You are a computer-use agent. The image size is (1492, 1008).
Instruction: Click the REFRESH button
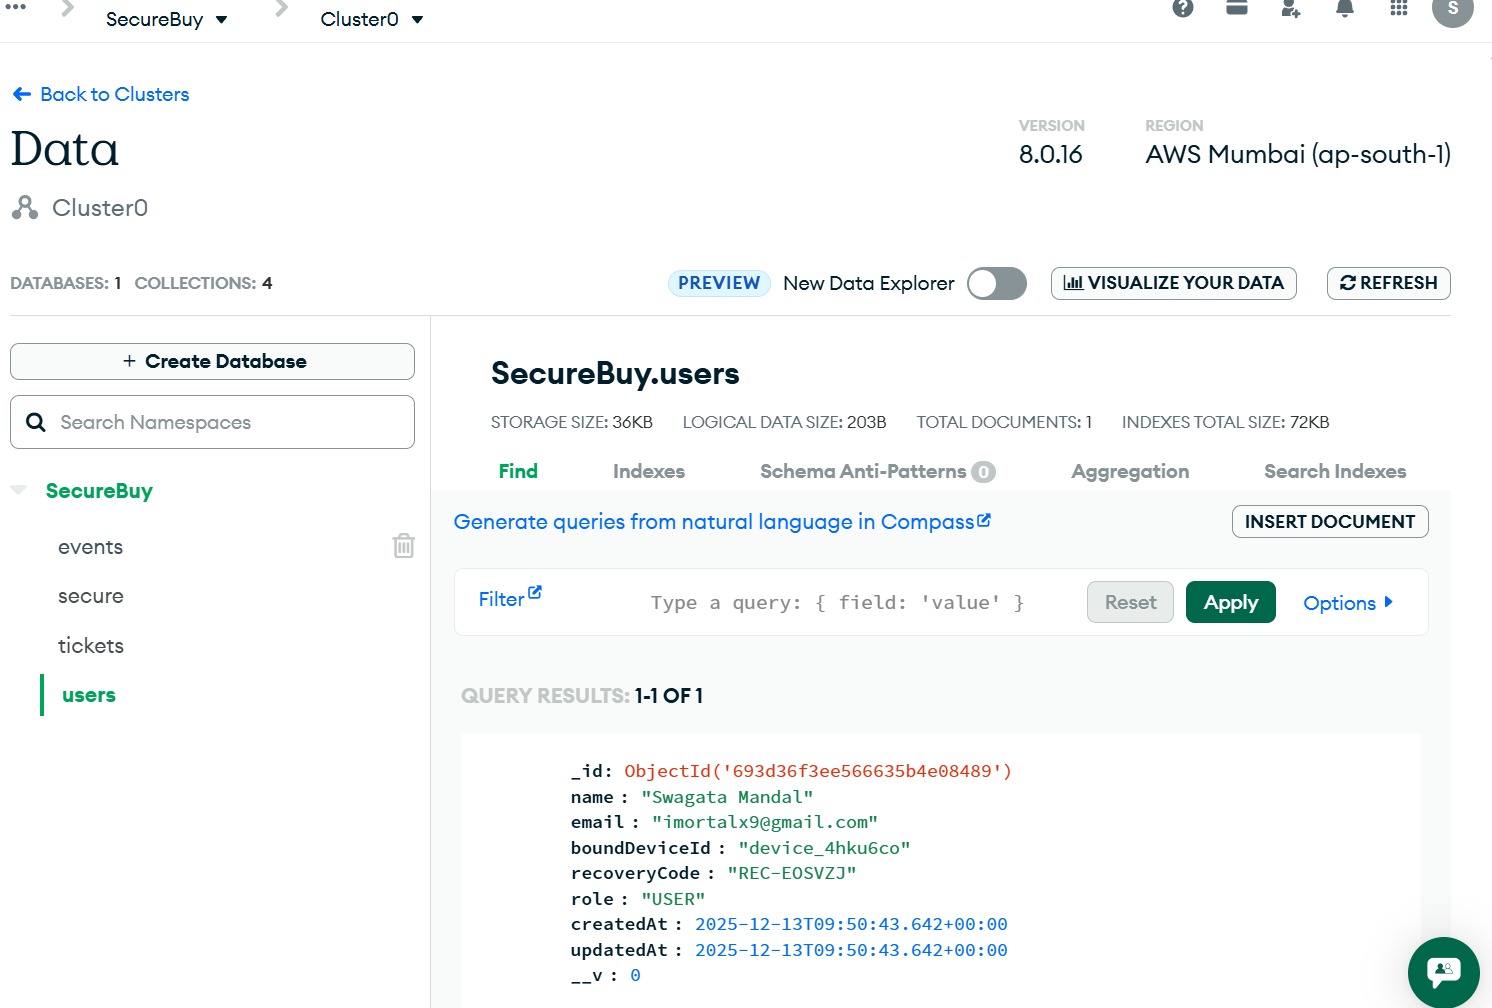pos(1389,283)
